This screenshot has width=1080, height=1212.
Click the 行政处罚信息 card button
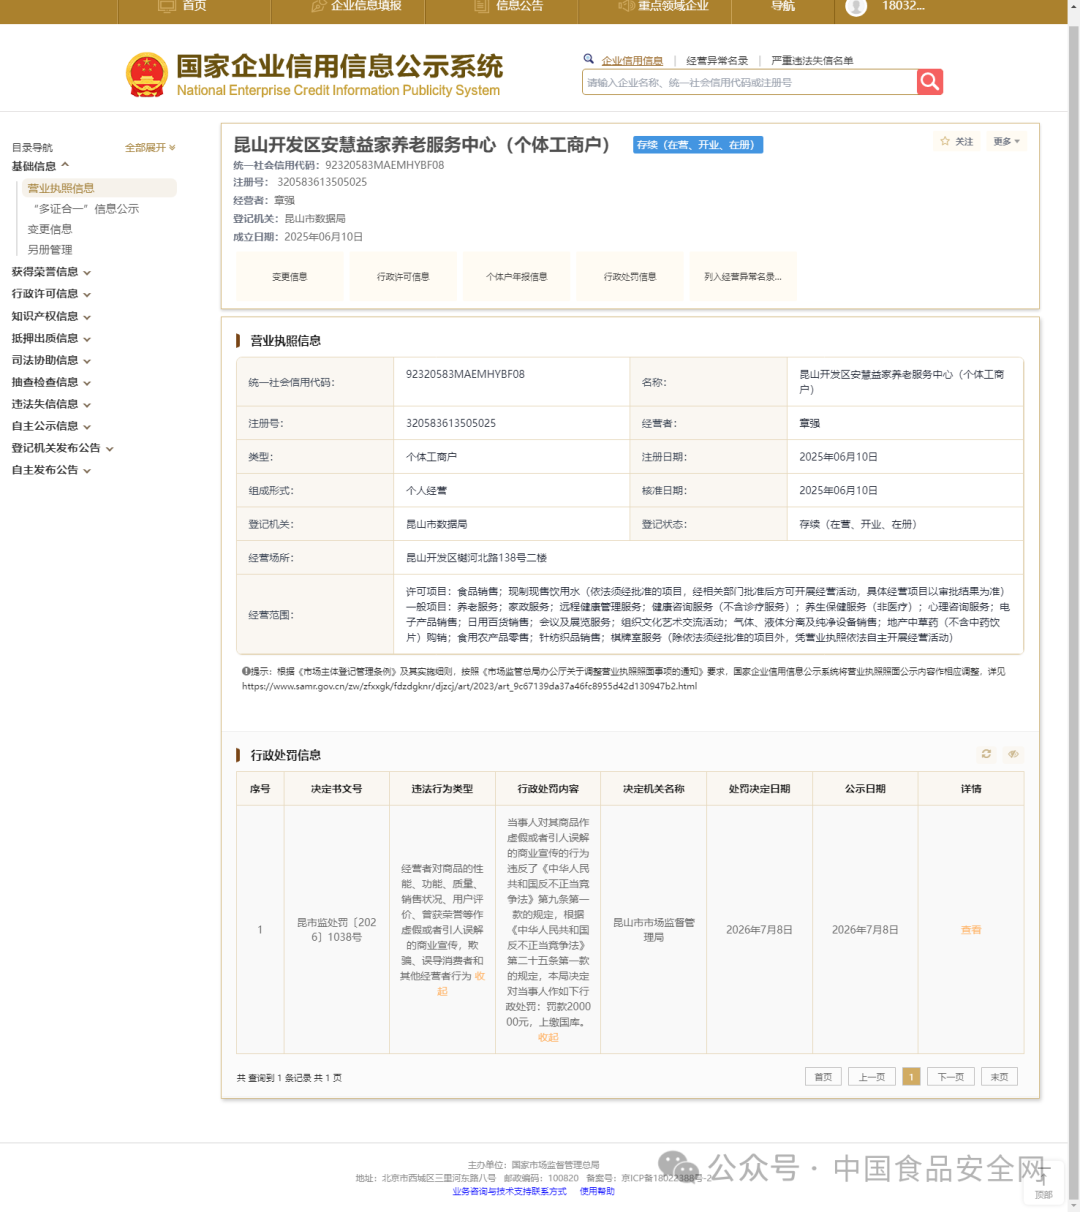pos(630,277)
